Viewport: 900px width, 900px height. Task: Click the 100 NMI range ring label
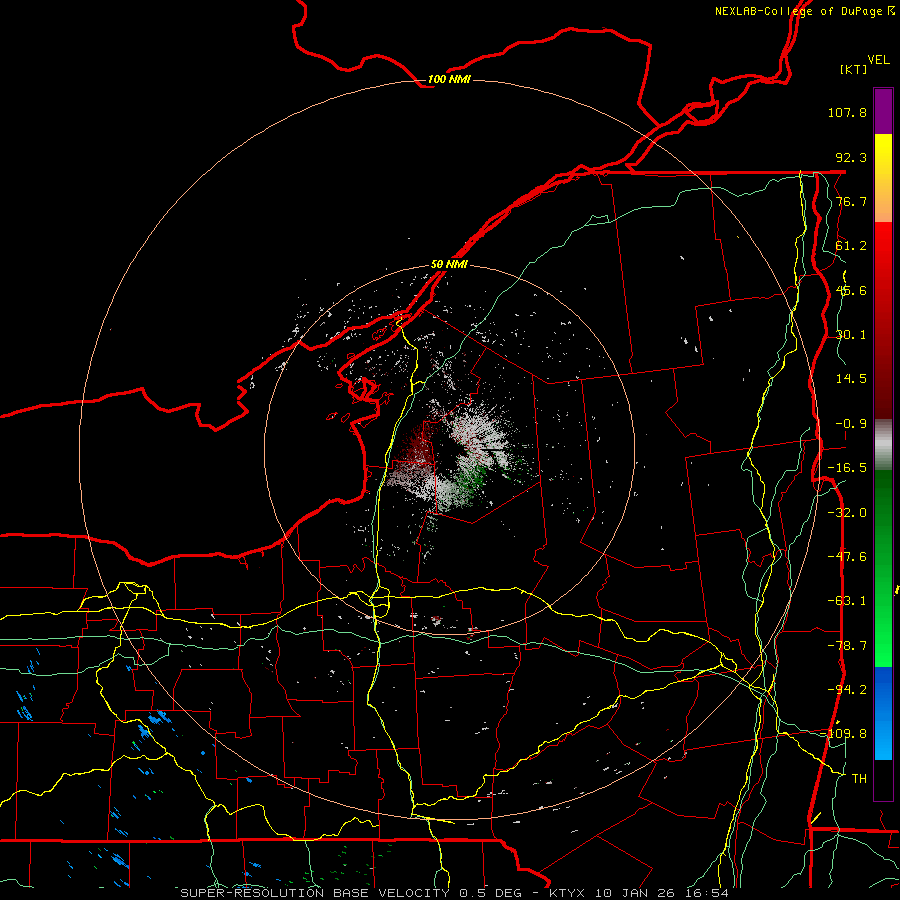[x=449, y=79]
